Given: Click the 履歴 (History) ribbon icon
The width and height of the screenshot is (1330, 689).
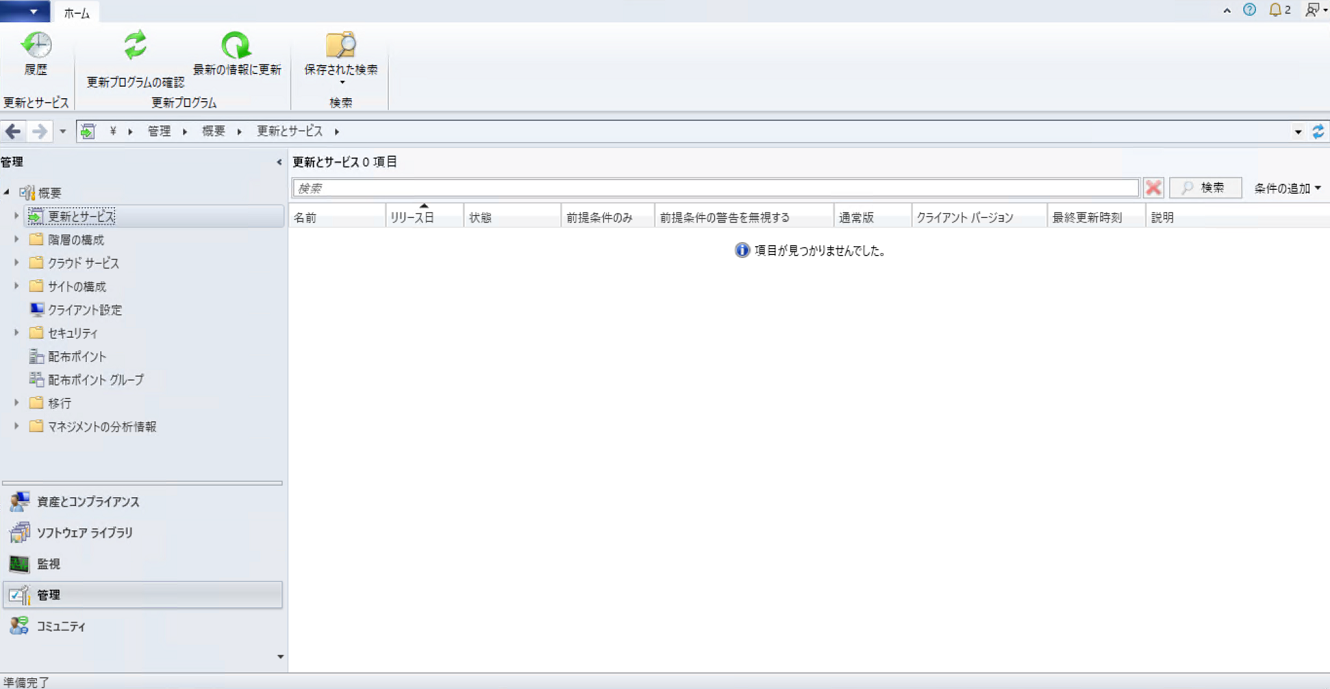Looking at the screenshot, I should coord(36,46).
